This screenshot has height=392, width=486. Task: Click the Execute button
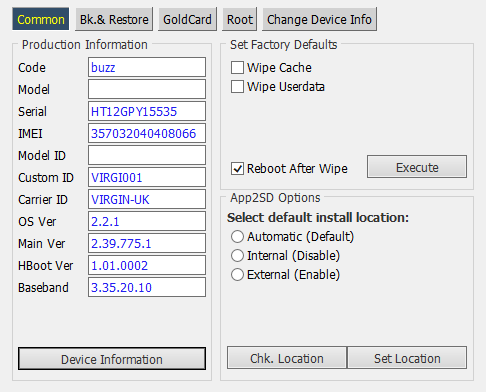[x=417, y=167]
